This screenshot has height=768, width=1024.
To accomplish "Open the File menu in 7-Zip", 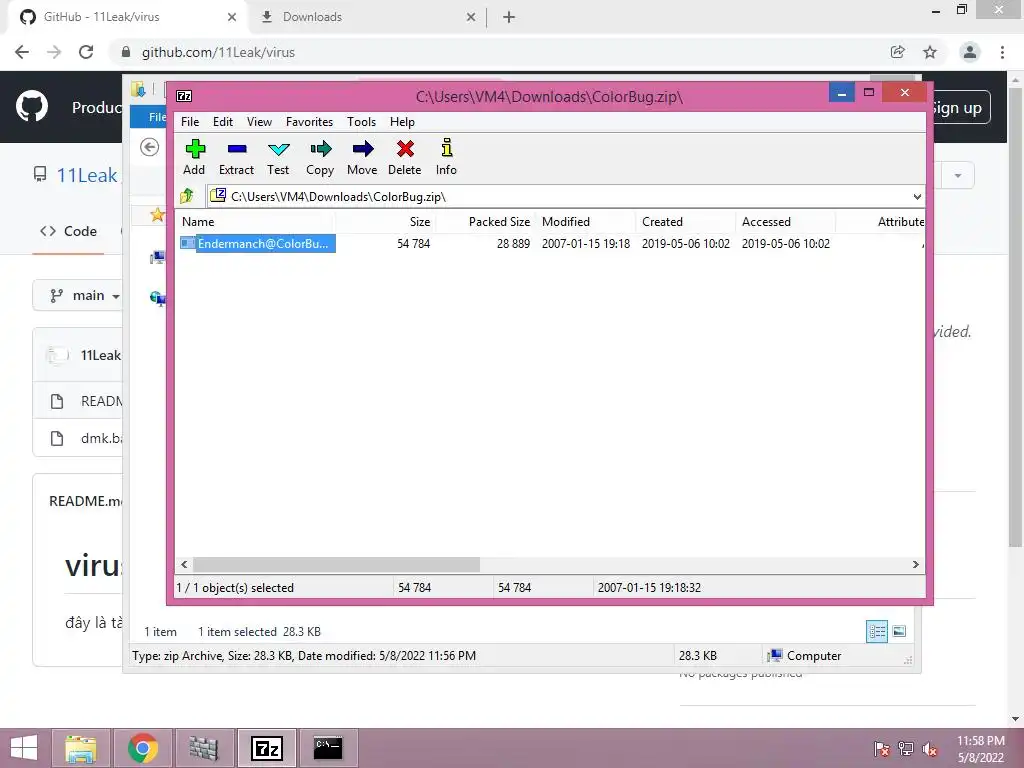I will tap(190, 122).
